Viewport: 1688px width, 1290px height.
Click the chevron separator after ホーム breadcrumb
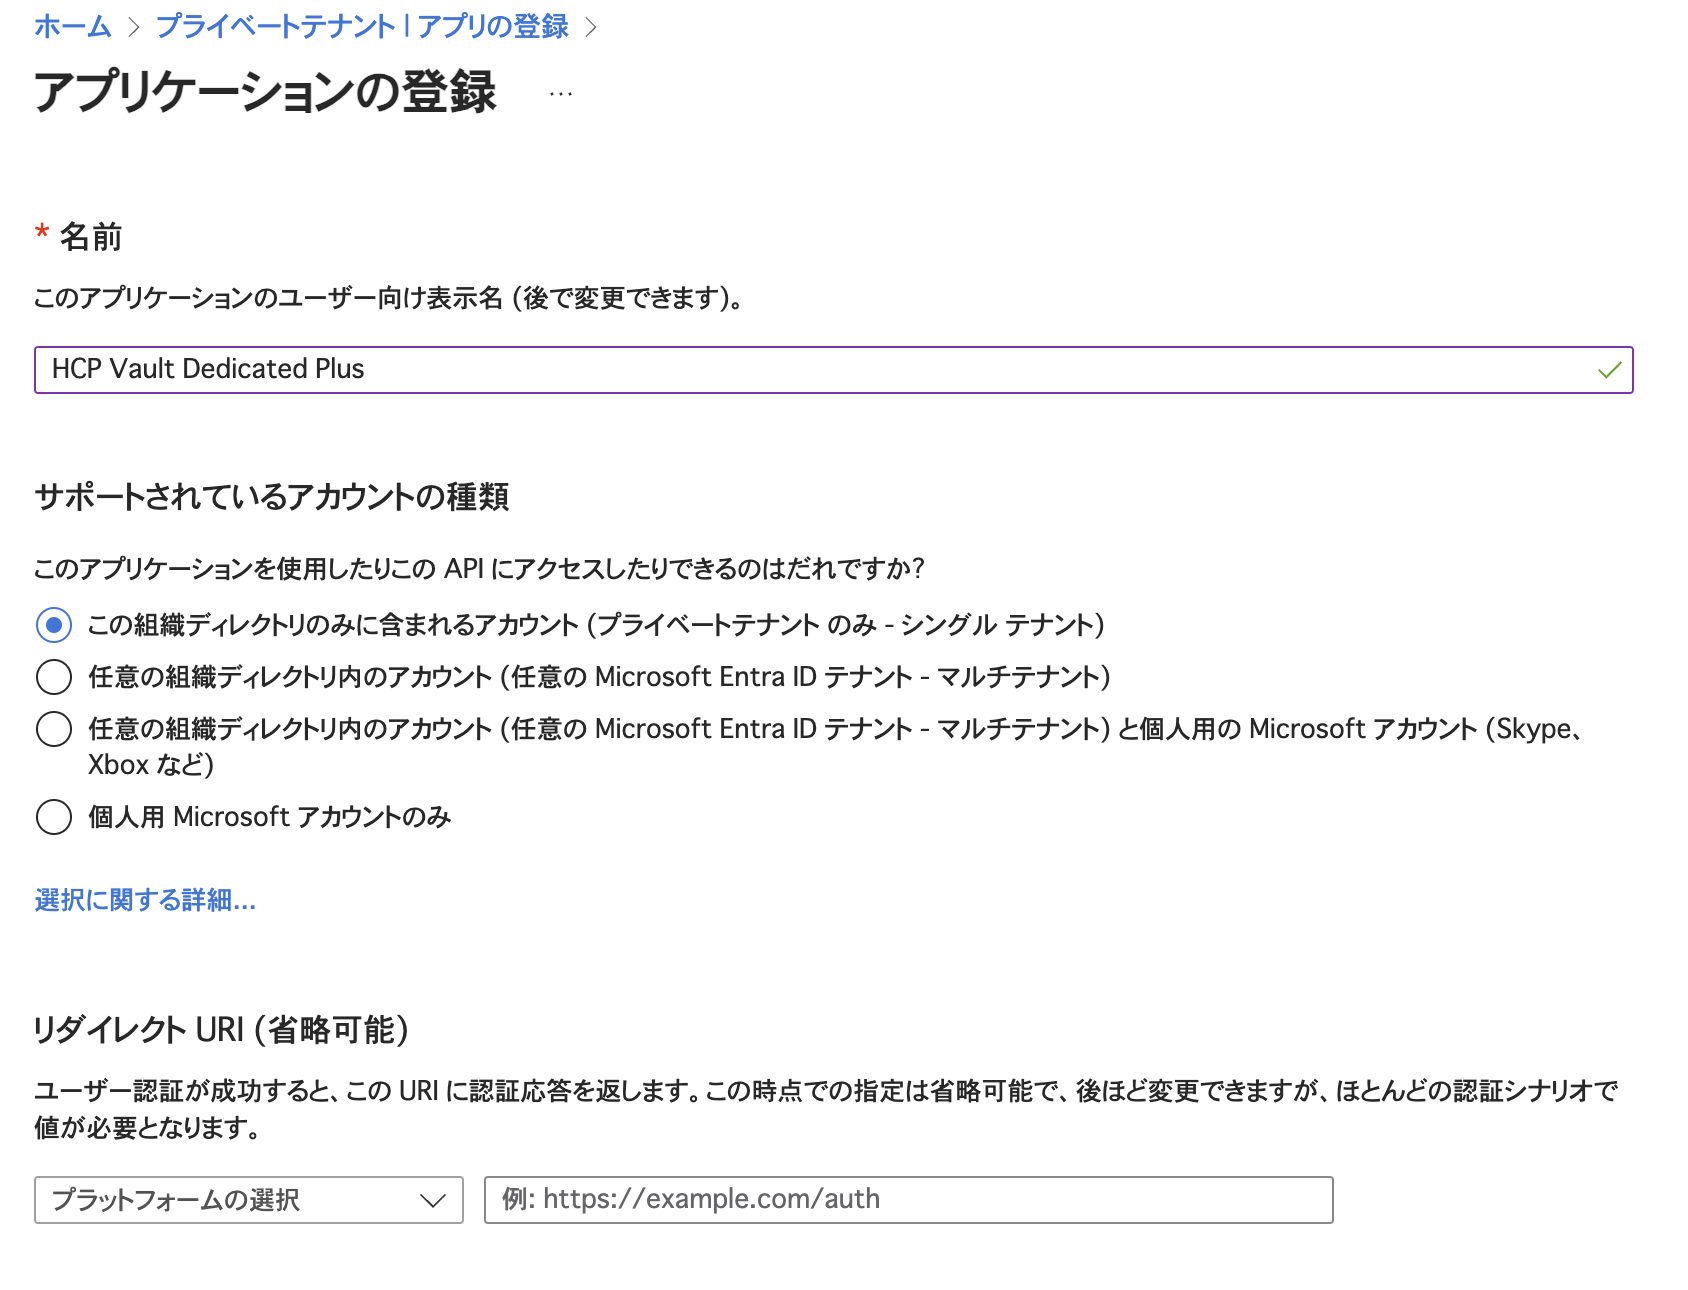[x=134, y=27]
